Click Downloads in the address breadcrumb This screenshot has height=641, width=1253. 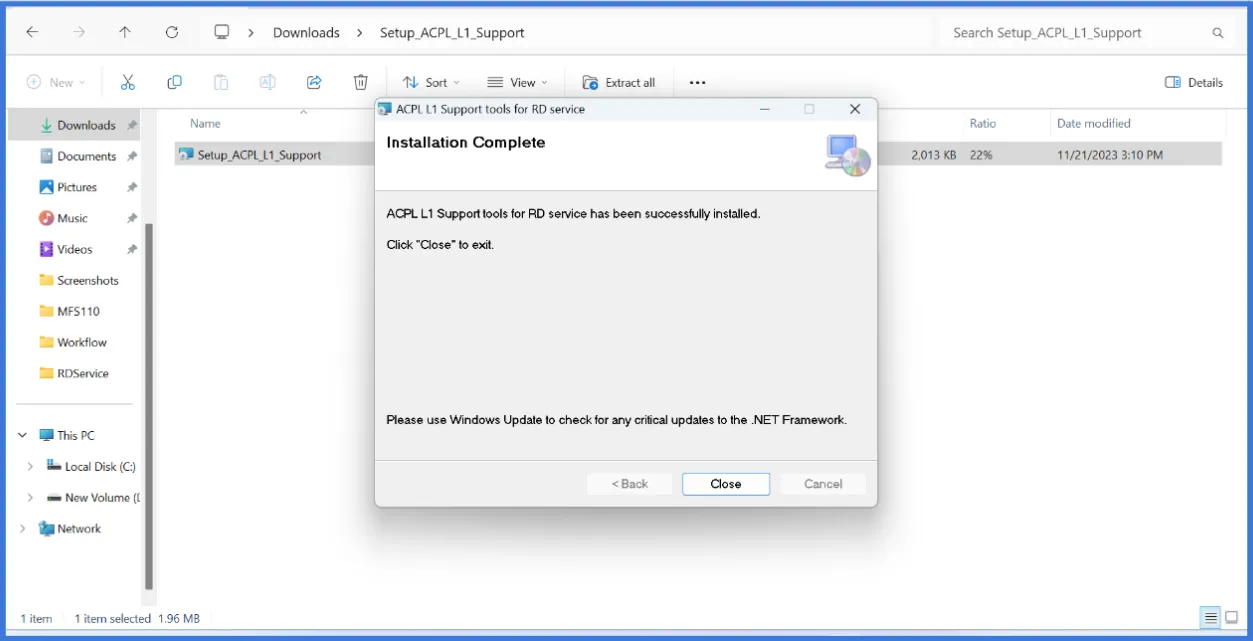(x=306, y=33)
